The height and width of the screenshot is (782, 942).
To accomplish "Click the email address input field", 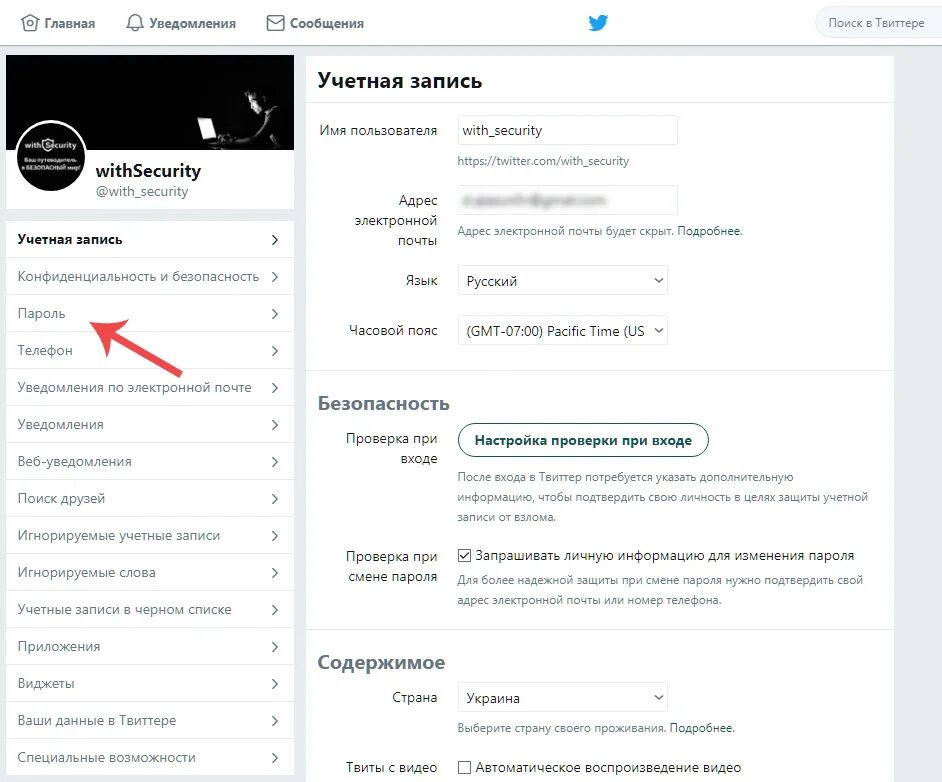I will point(567,200).
